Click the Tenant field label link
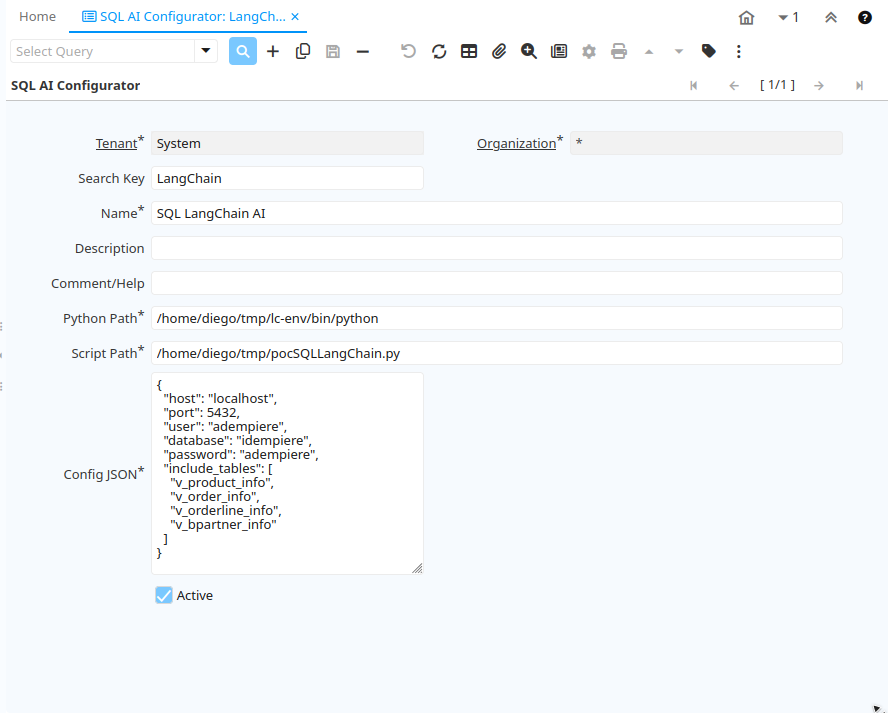The width and height of the screenshot is (888, 713). [116, 144]
